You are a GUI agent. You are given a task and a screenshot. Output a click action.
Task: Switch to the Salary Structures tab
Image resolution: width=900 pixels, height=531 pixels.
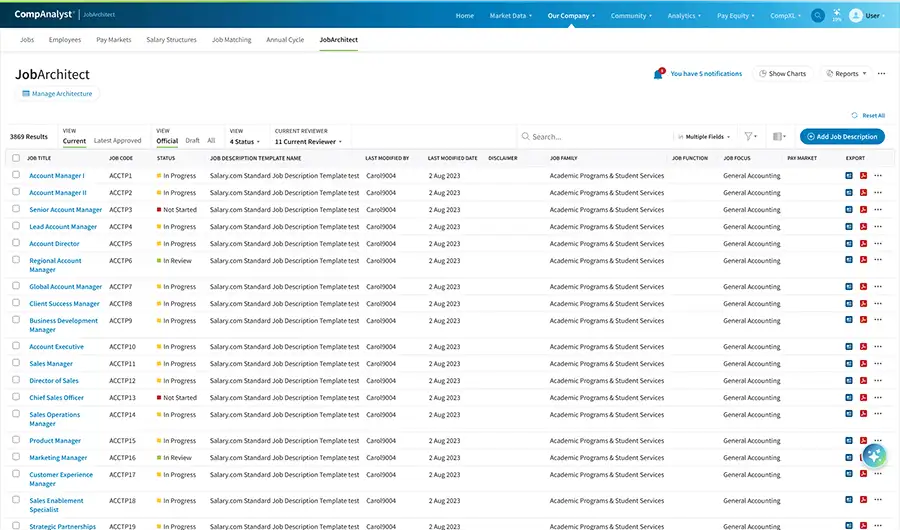(171, 40)
